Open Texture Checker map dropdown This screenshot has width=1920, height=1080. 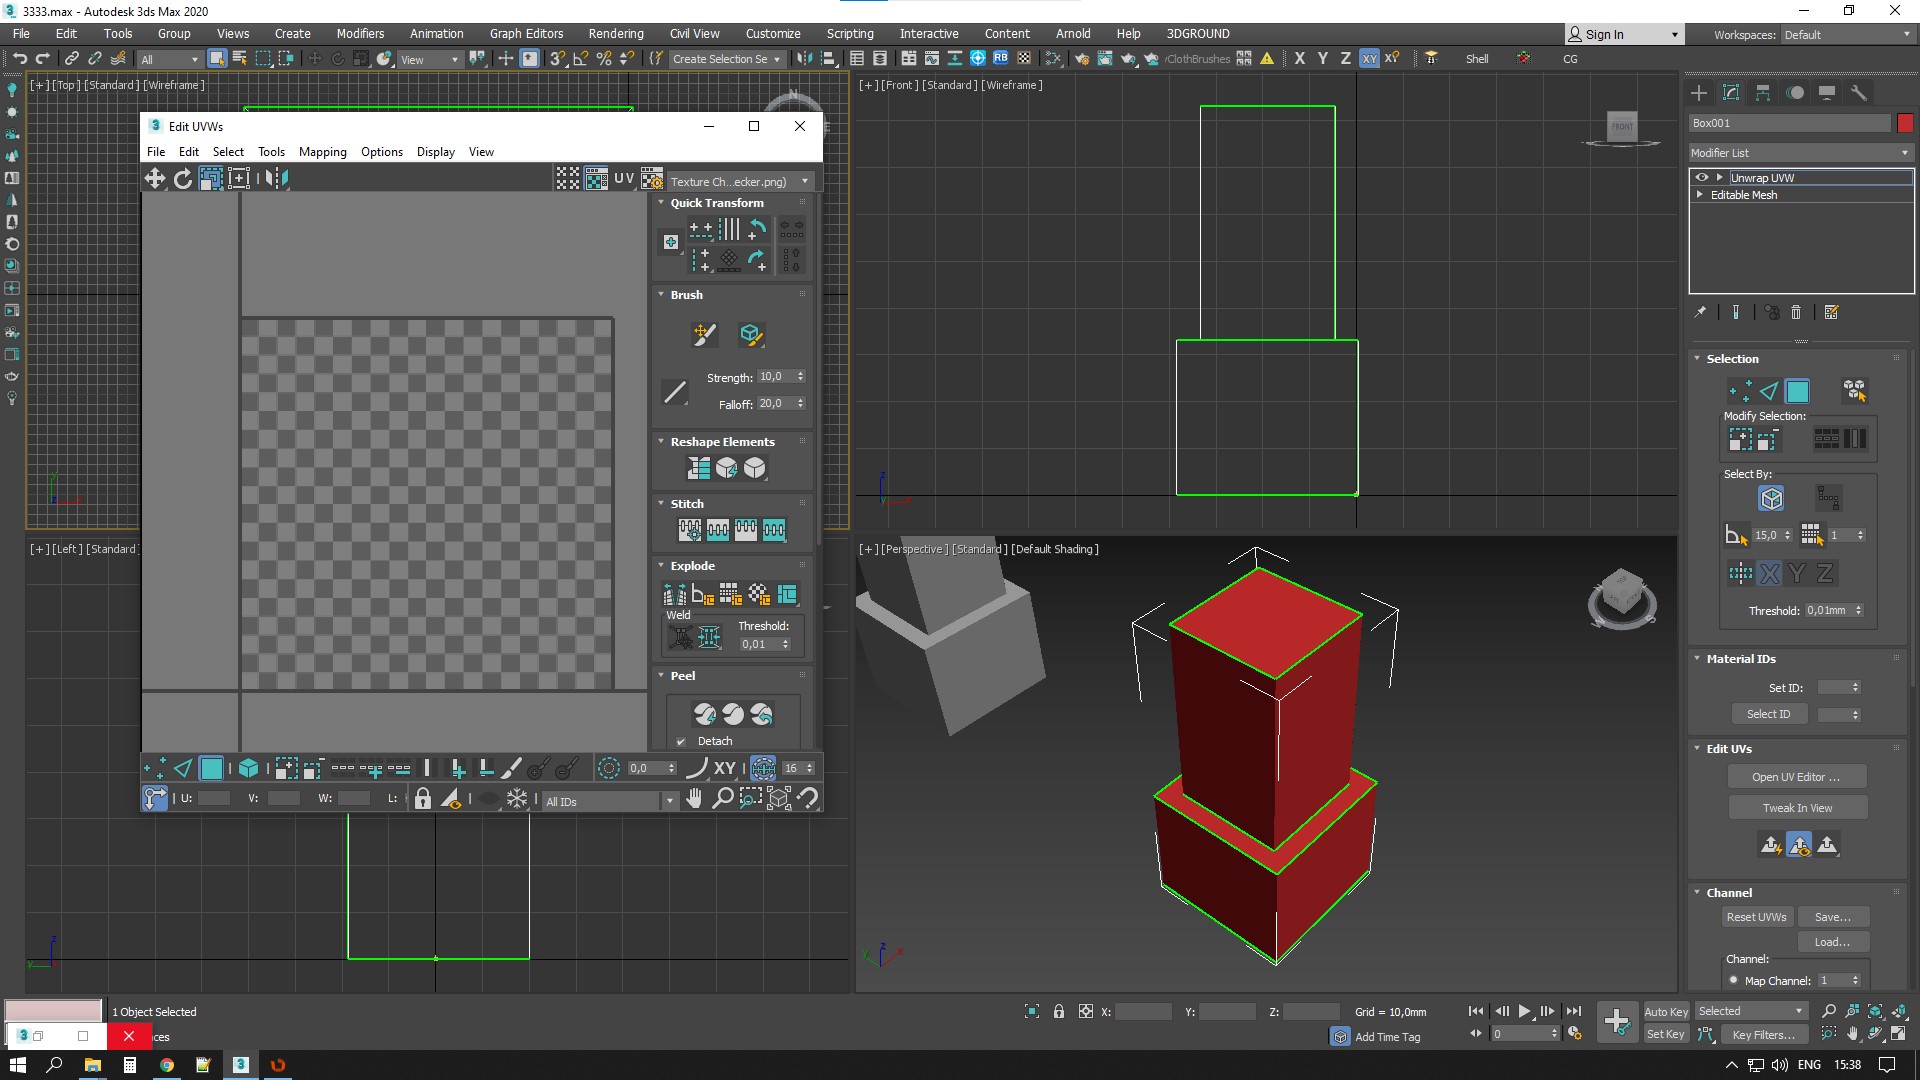(x=740, y=181)
